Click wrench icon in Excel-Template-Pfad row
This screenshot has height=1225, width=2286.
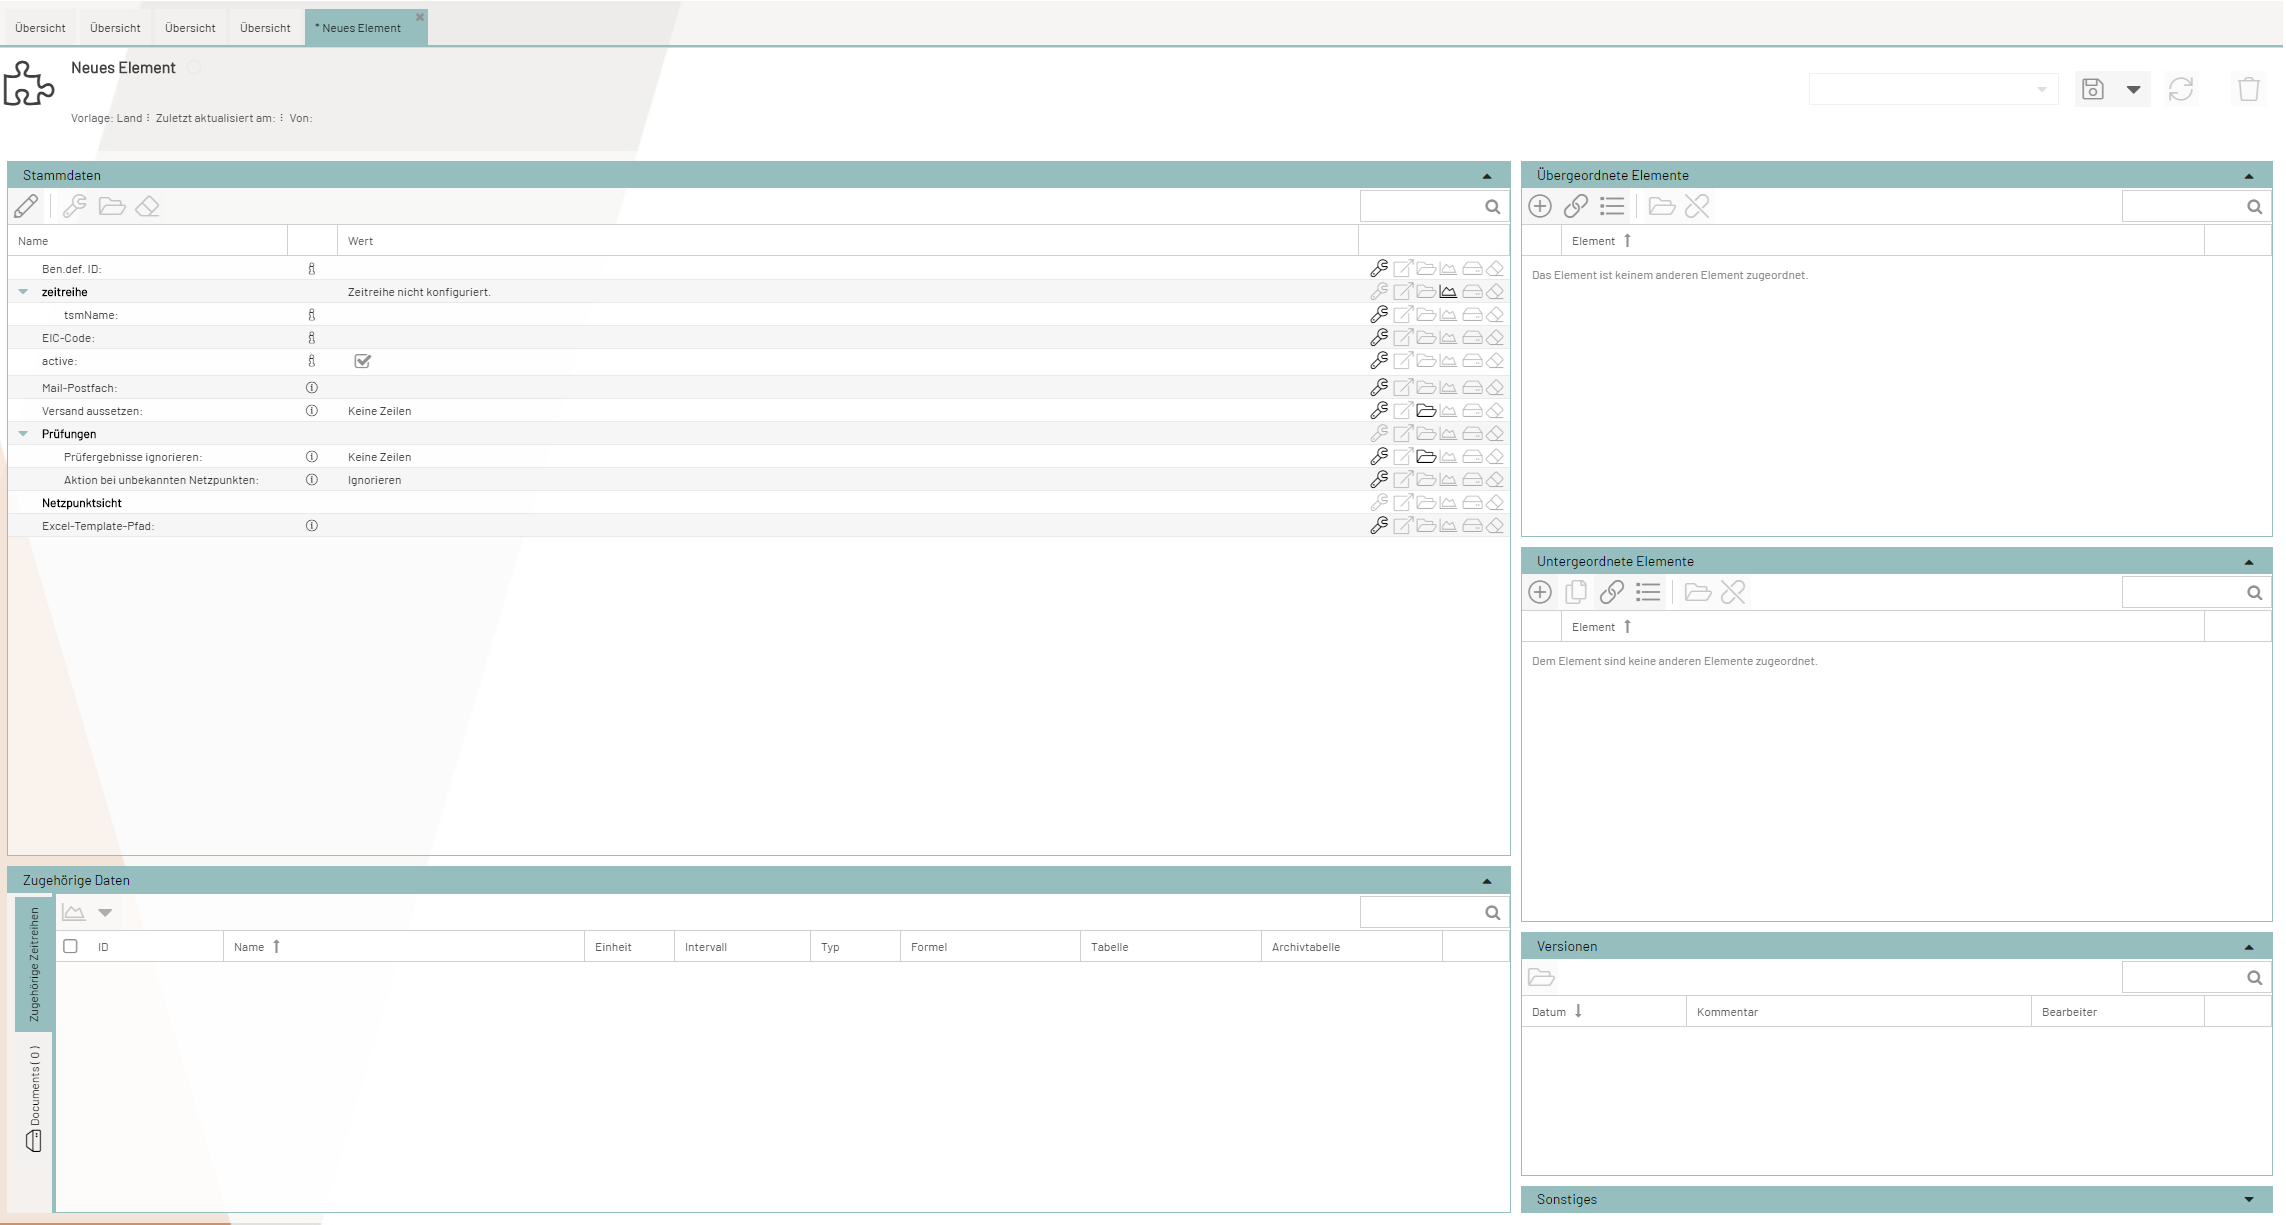(x=1379, y=526)
